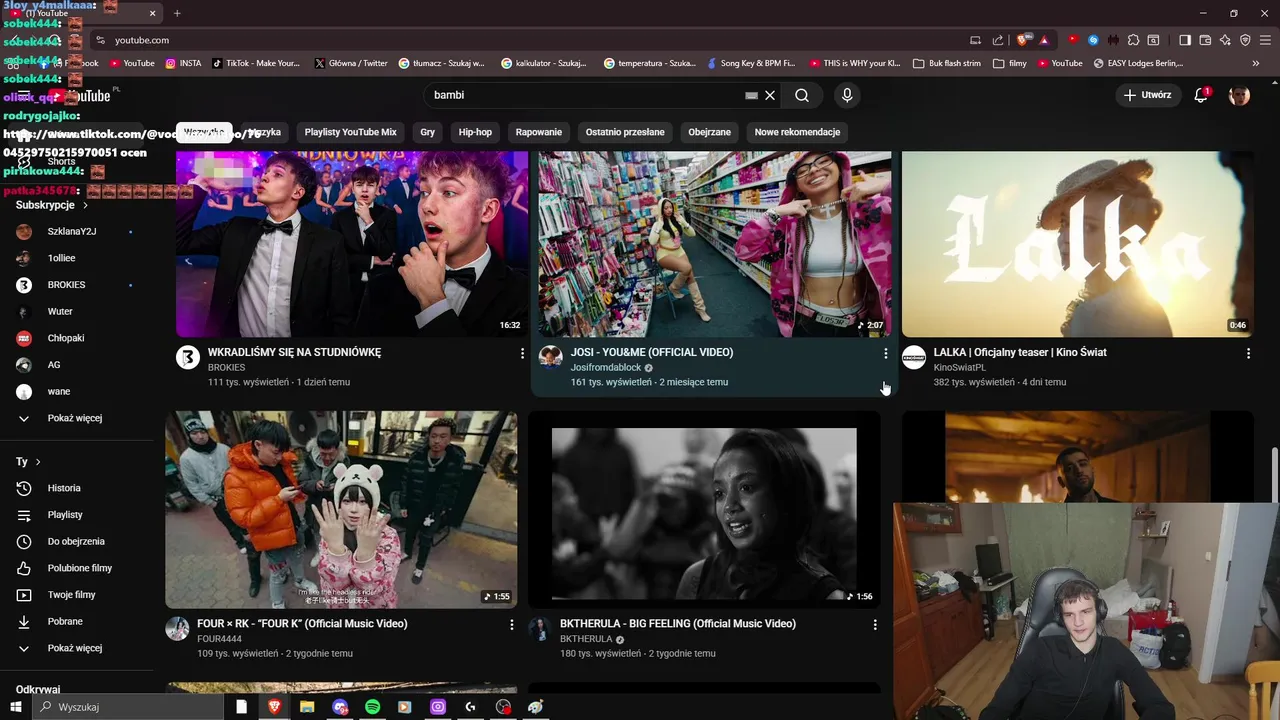The image size is (1280, 720).
Task: Open Polubione filmy liked videos
Action: click(x=75, y=568)
